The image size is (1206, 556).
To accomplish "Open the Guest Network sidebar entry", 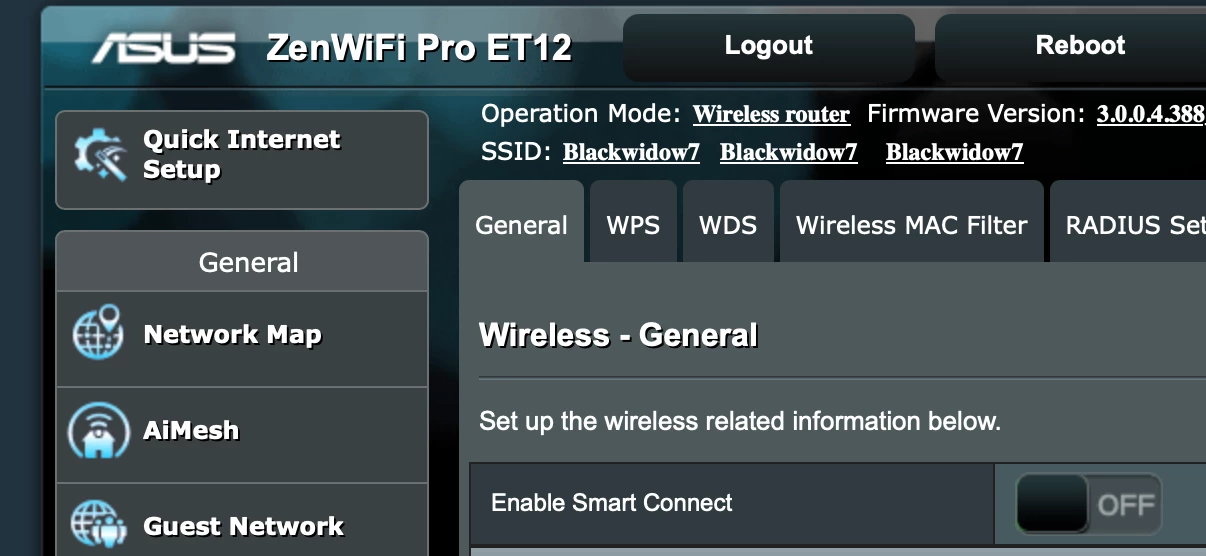I will tap(244, 526).
